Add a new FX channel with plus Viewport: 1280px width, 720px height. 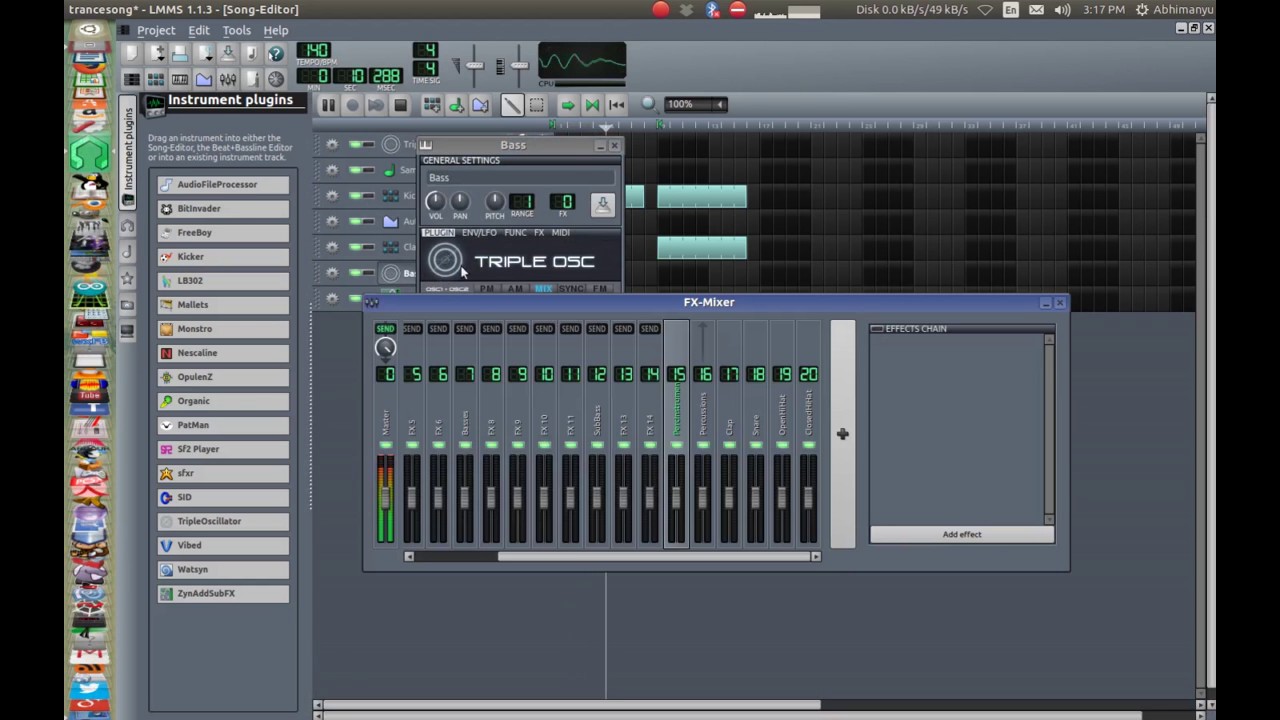point(843,434)
